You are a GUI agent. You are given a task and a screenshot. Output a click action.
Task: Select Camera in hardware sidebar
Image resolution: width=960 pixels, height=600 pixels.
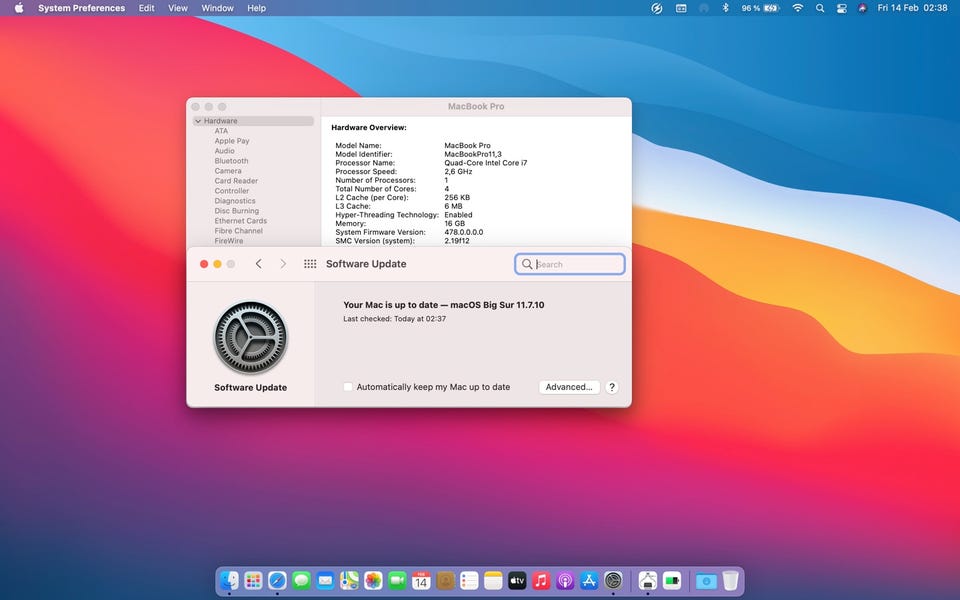(x=228, y=171)
